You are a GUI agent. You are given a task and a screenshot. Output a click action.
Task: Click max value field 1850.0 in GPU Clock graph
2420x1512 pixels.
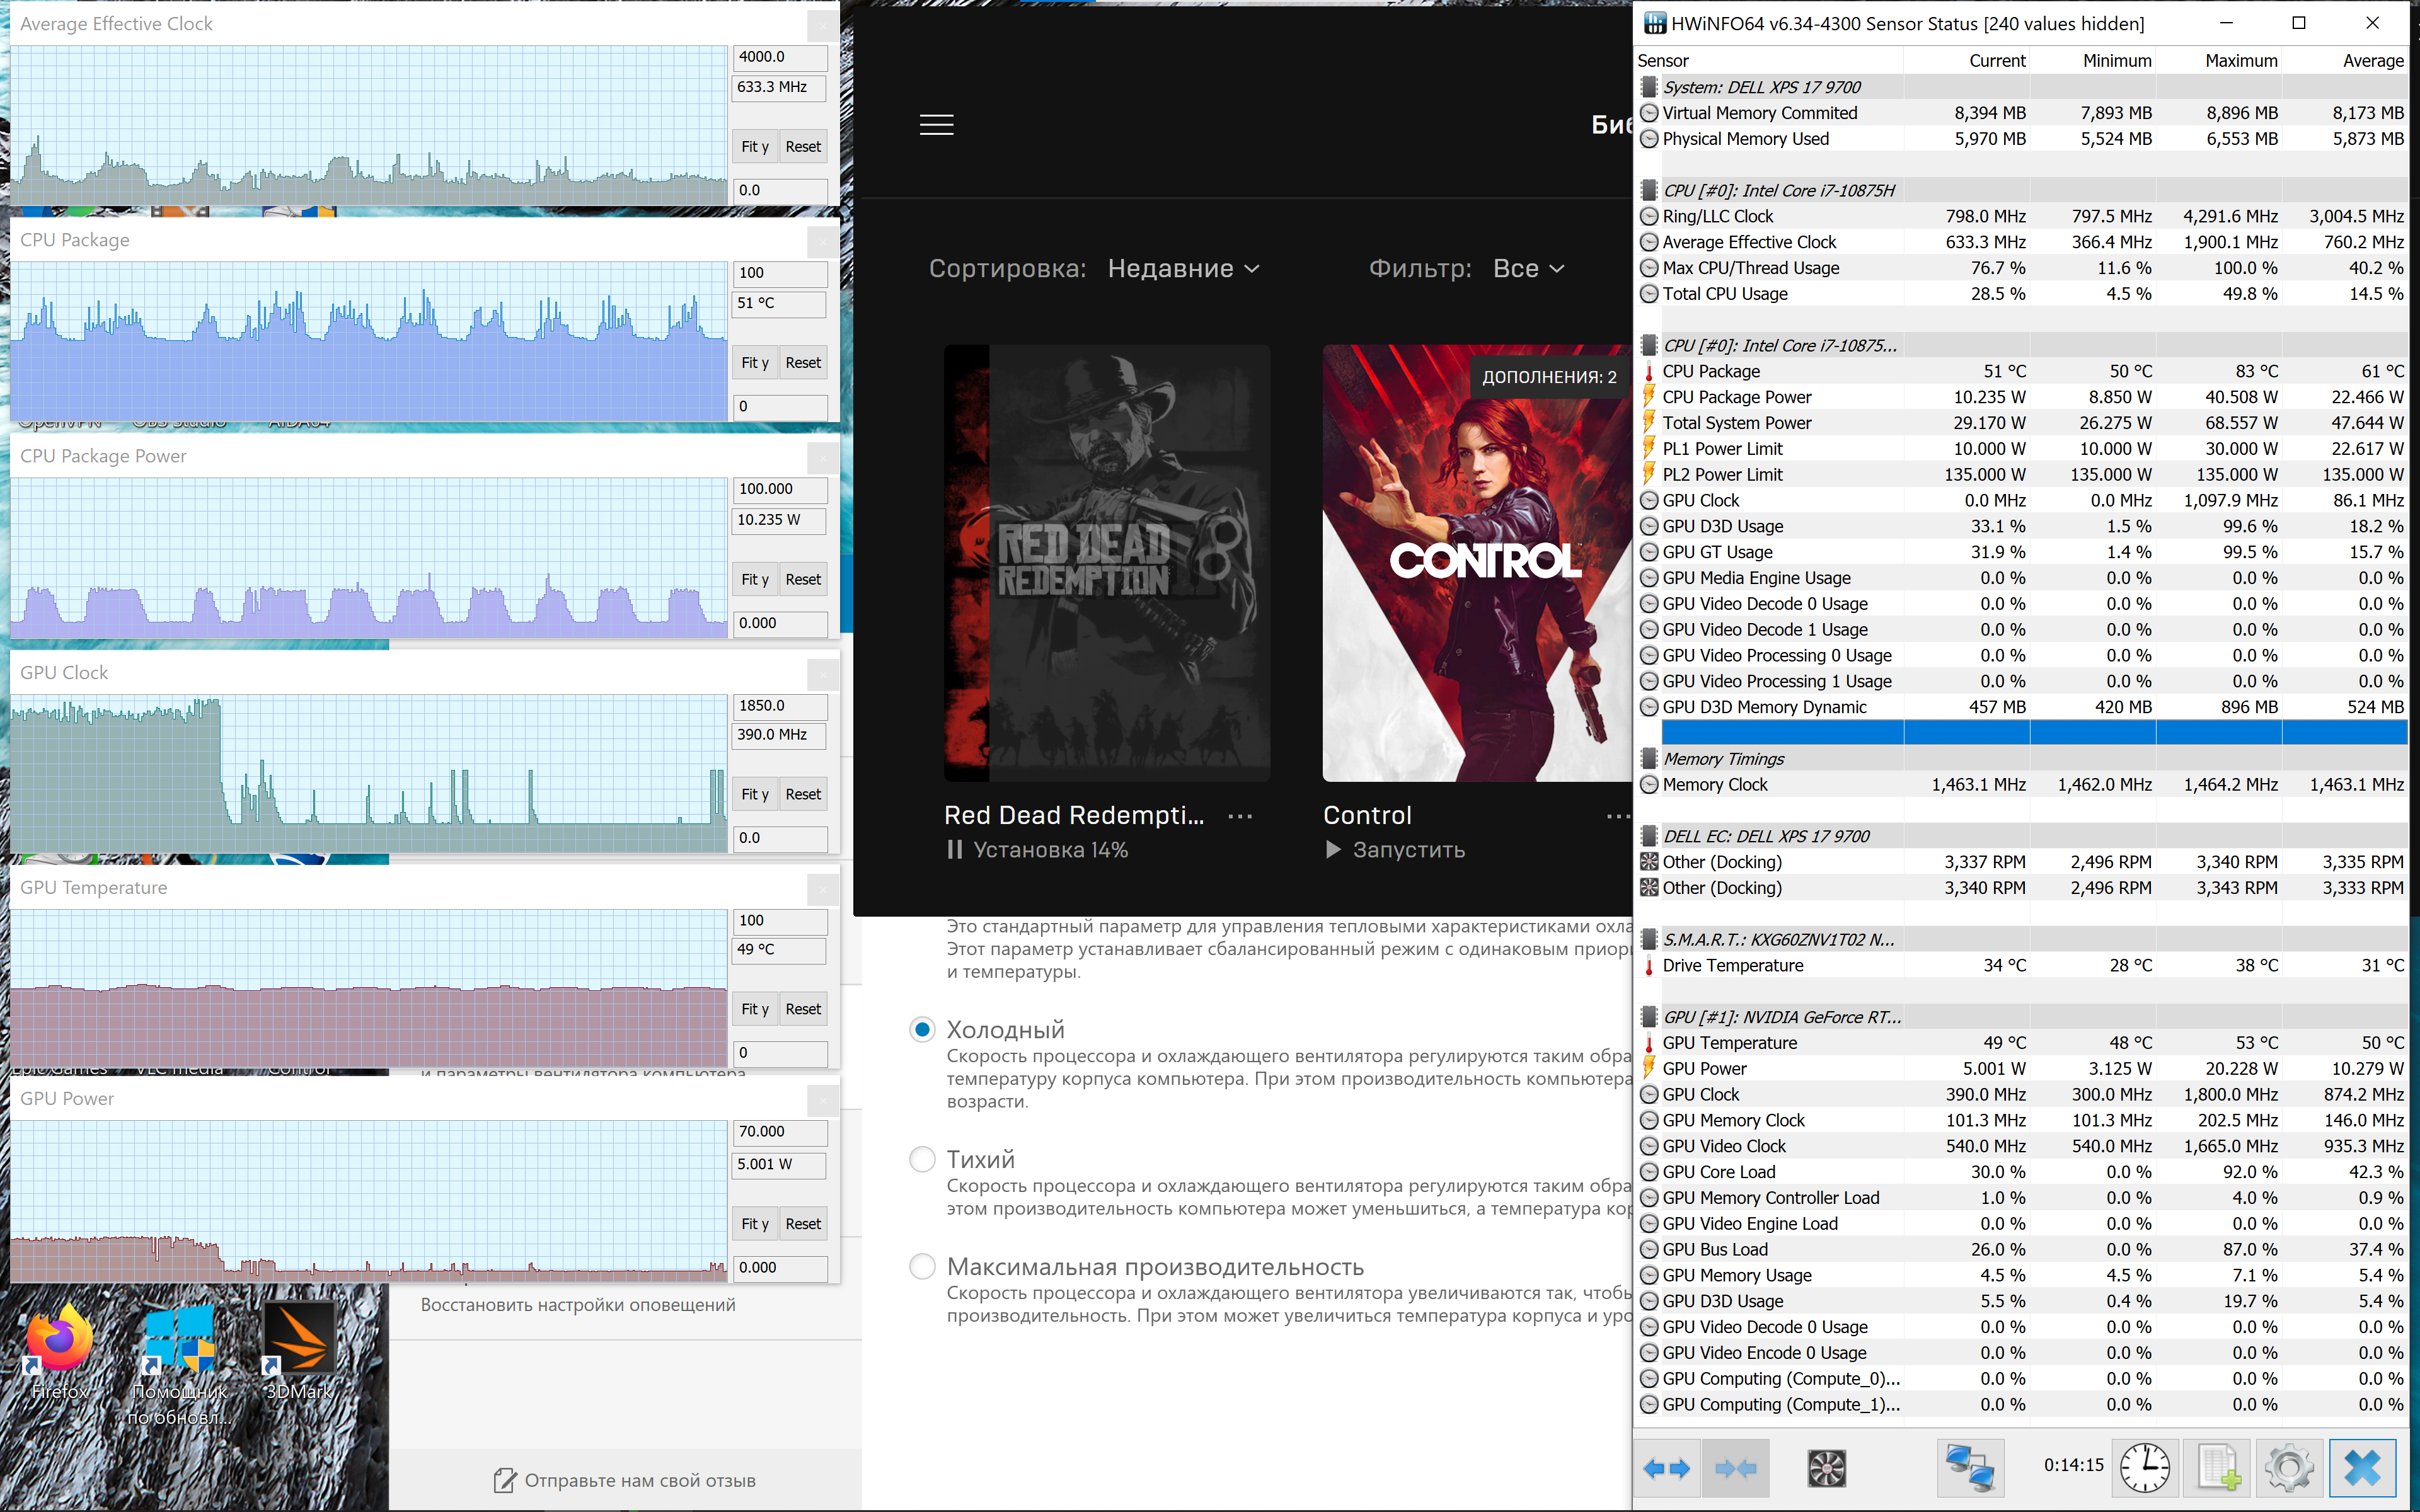[780, 706]
